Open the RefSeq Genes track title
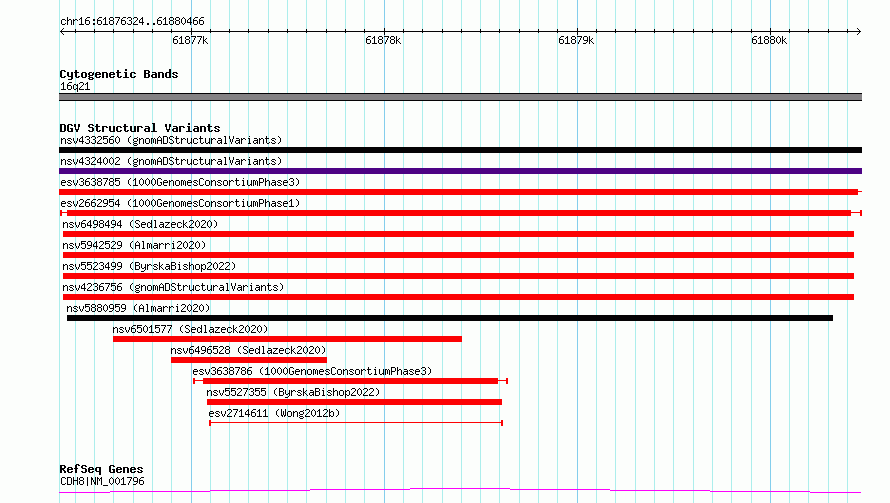890x503 pixels. pos(101,469)
